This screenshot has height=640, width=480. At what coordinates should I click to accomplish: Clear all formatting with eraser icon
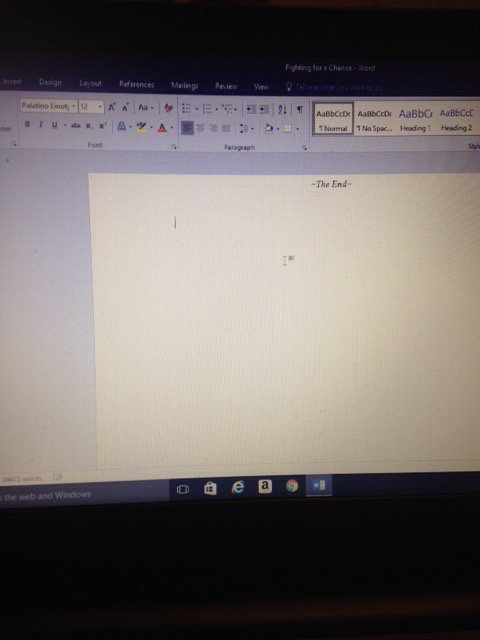coord(168,109)
